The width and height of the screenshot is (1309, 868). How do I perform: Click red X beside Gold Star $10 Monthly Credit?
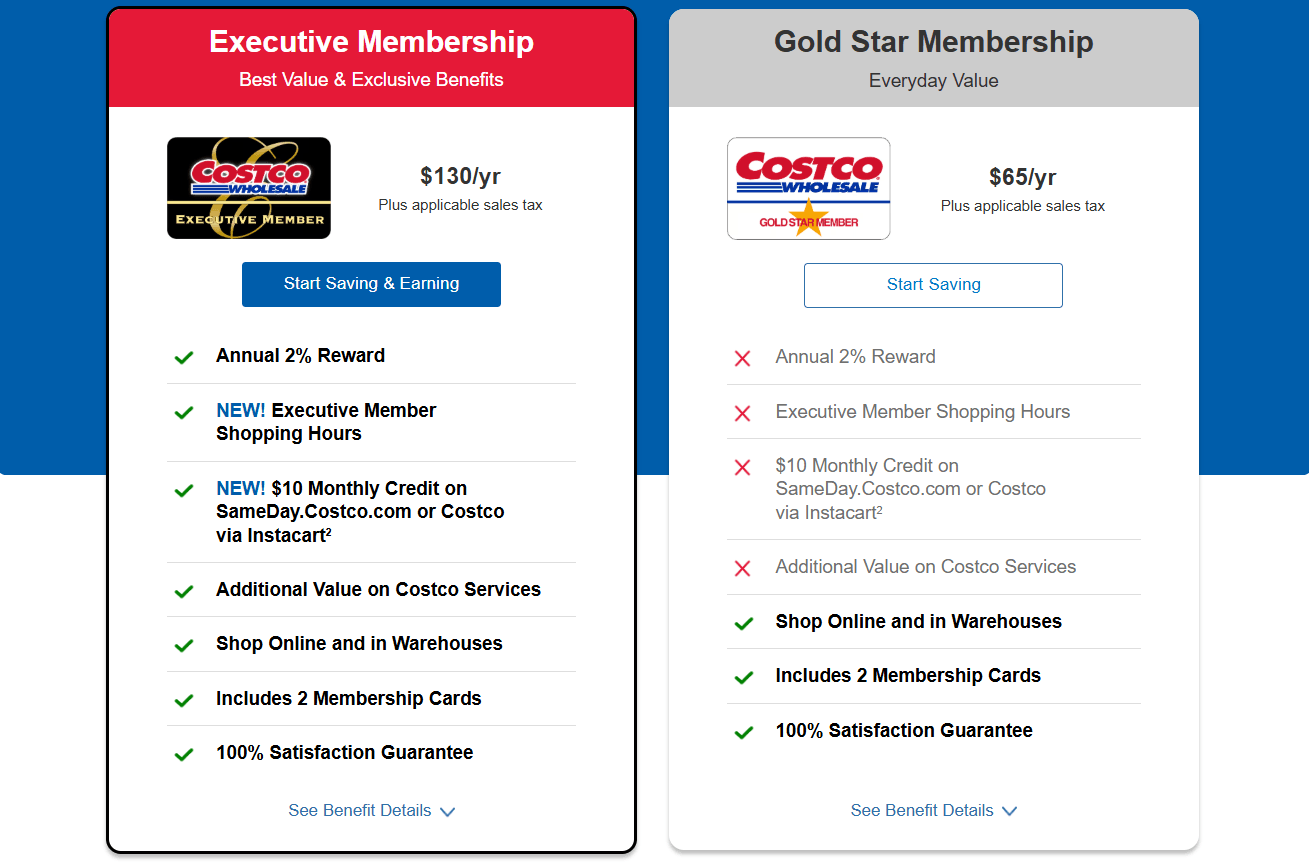pos(742,467)
